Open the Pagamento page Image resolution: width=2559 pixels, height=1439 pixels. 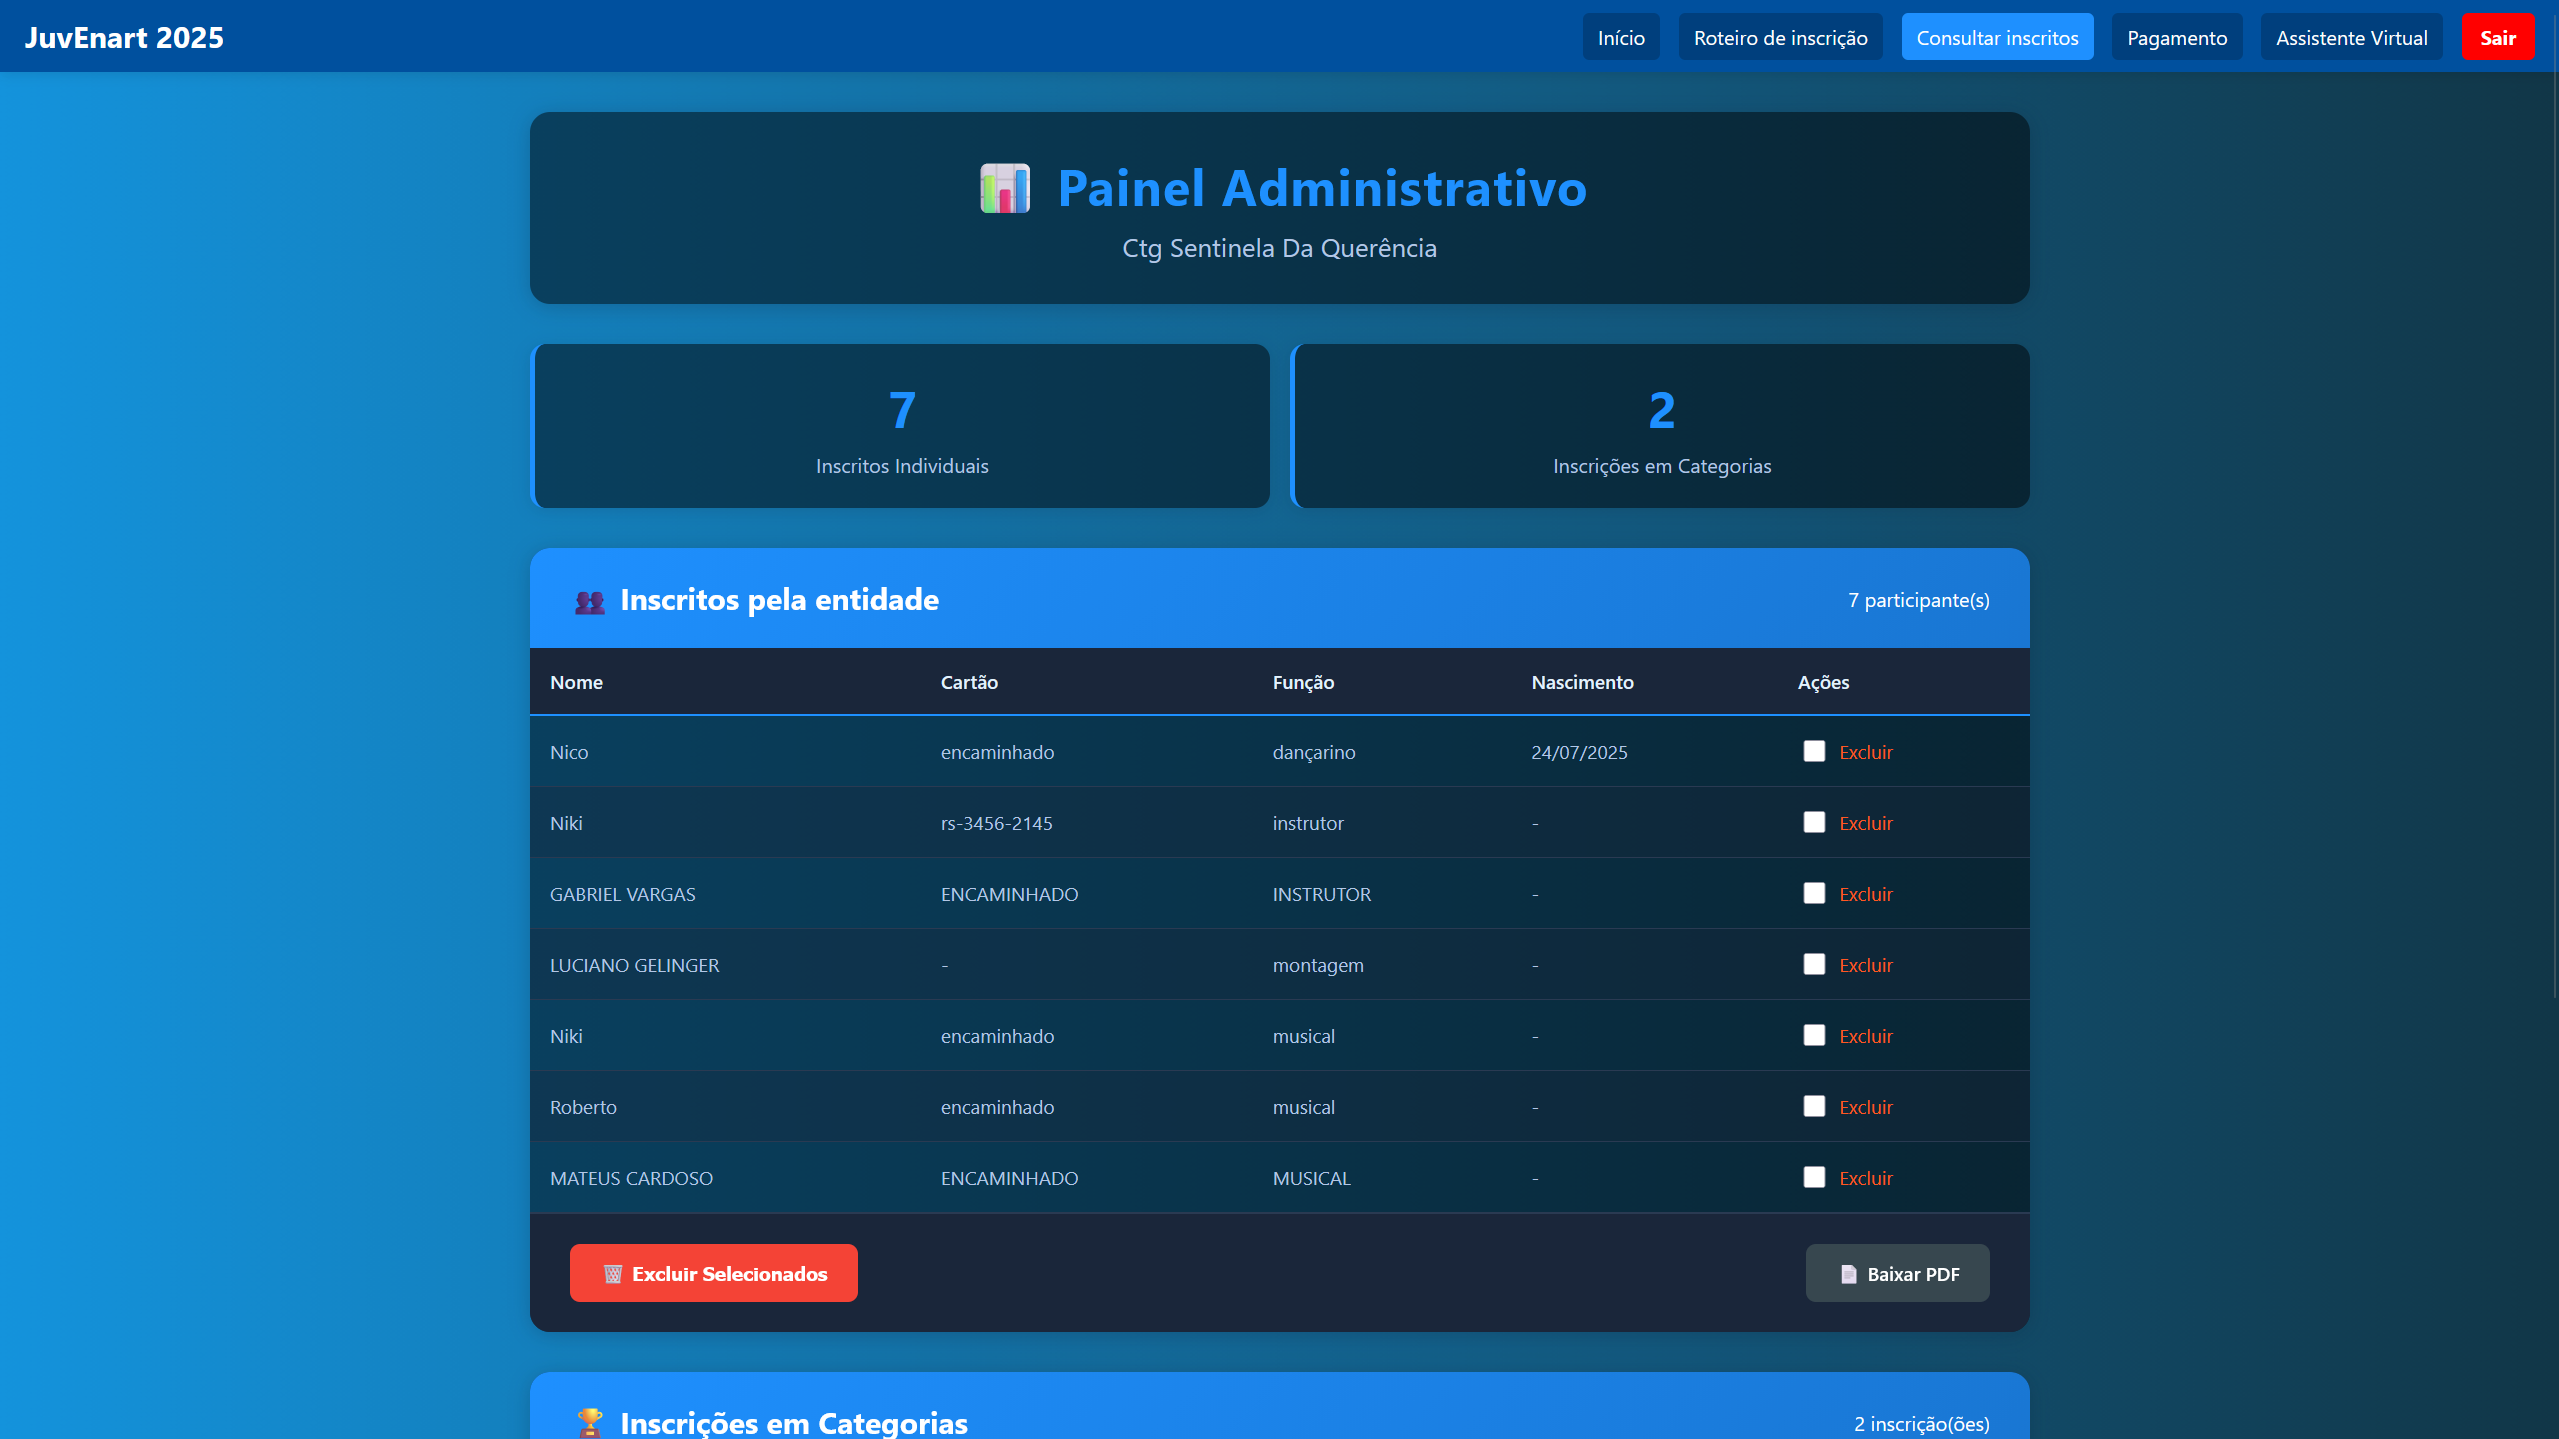[x=2176, y=37]
